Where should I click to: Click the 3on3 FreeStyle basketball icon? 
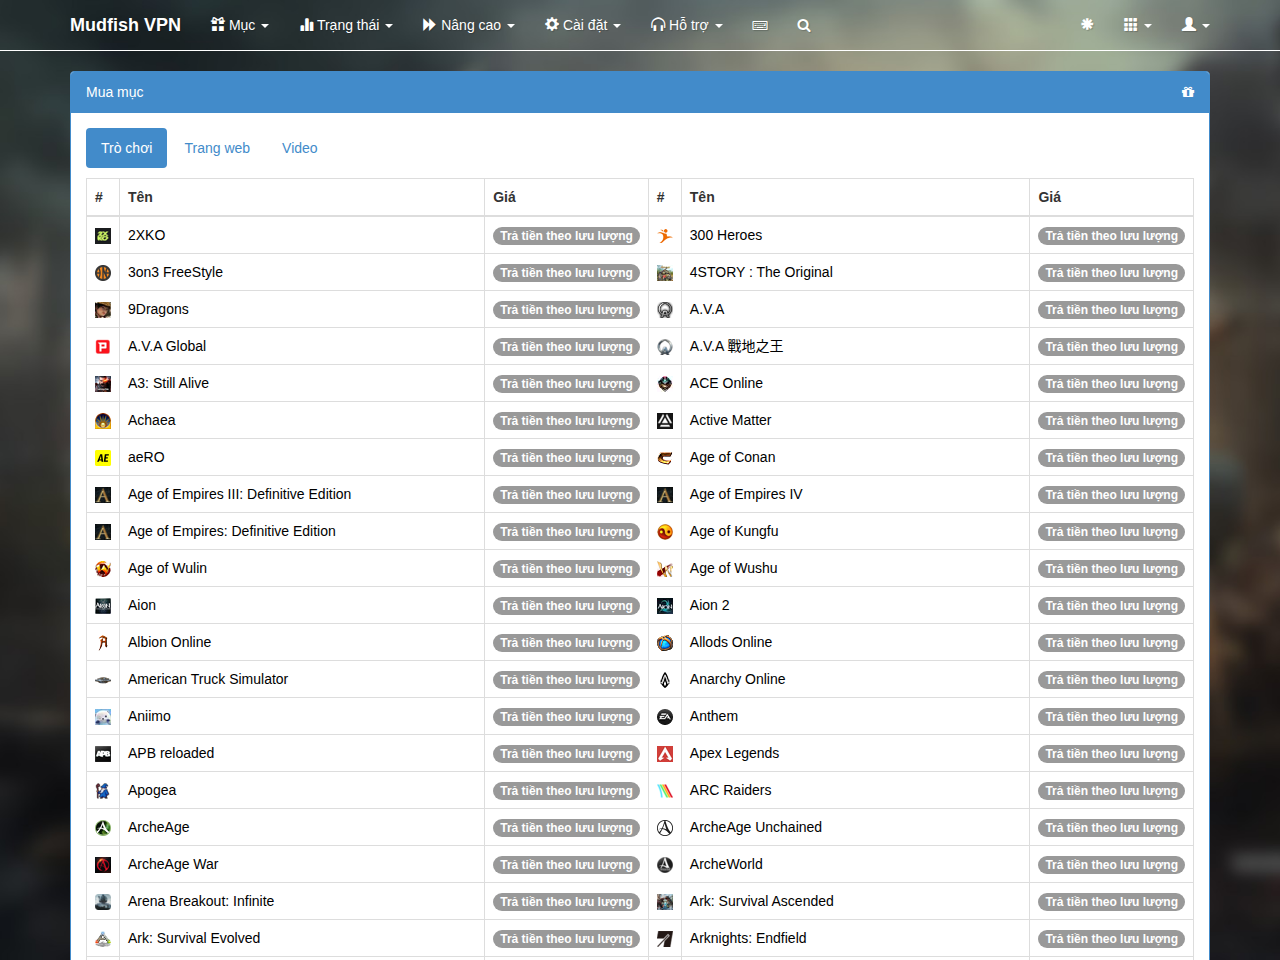[x=103, y=273]
